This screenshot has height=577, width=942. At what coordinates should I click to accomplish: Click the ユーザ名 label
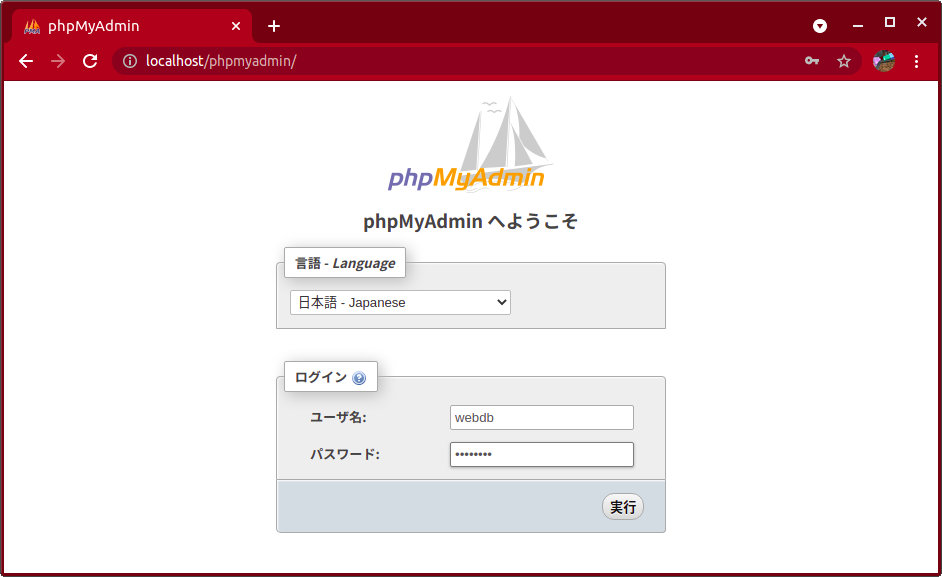(338, 417)
